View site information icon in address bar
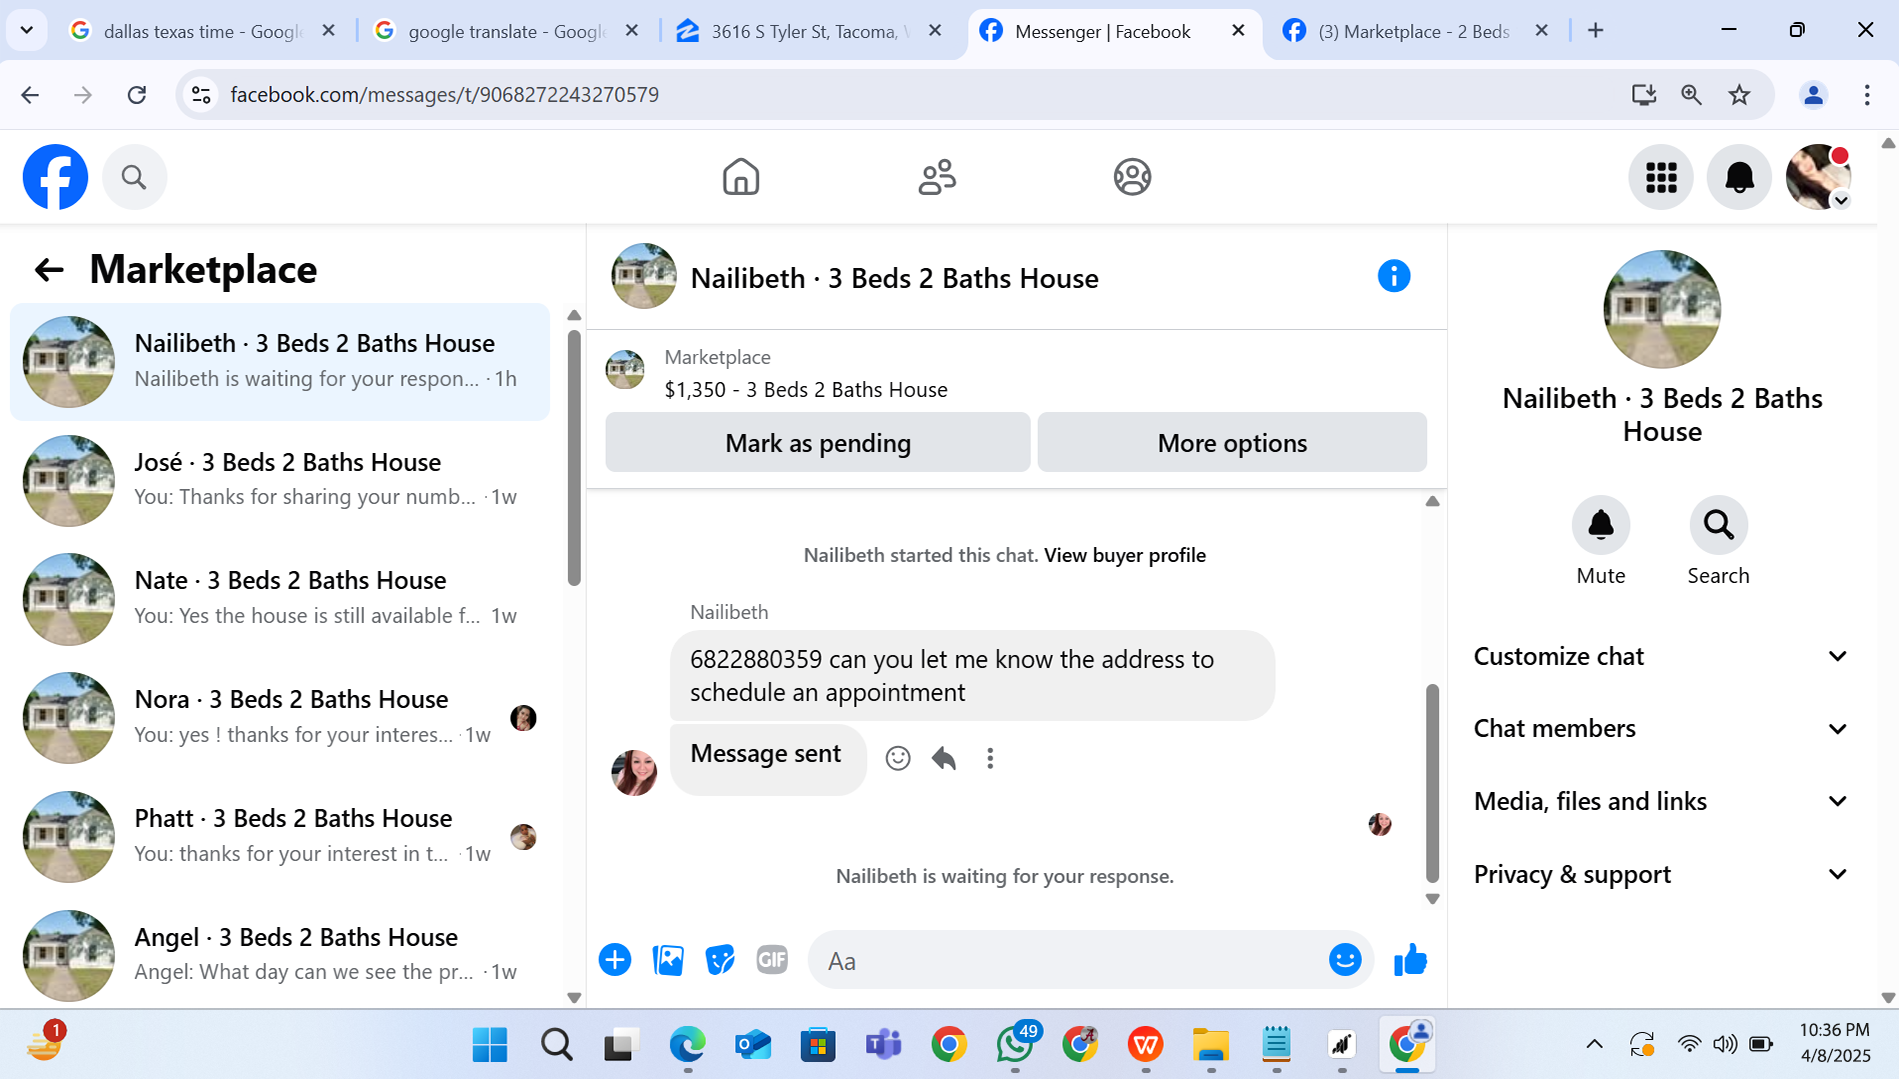 pyautogui.click(x=201, y=95)
